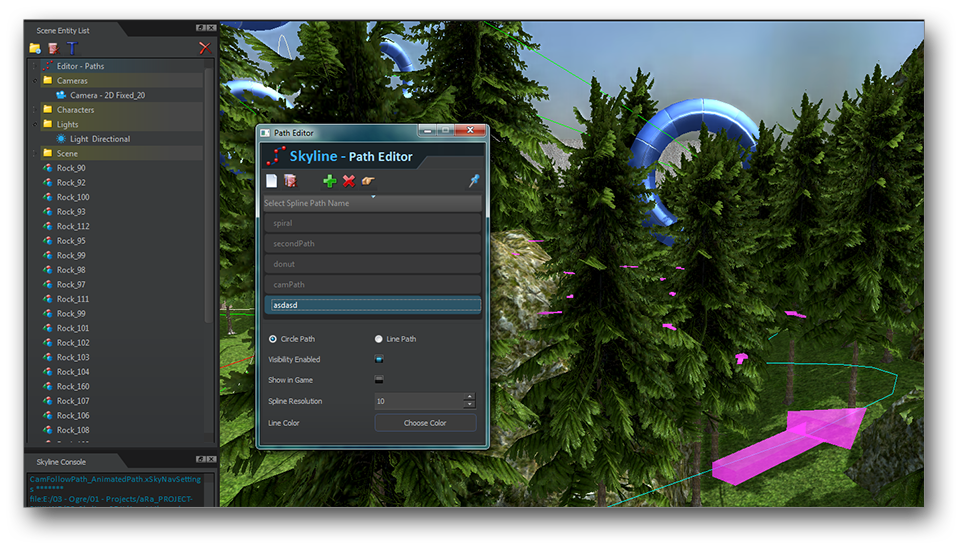Click the sun icon of Light Directional
Viewport: 962px width, 549px height.
coord(61,139)
